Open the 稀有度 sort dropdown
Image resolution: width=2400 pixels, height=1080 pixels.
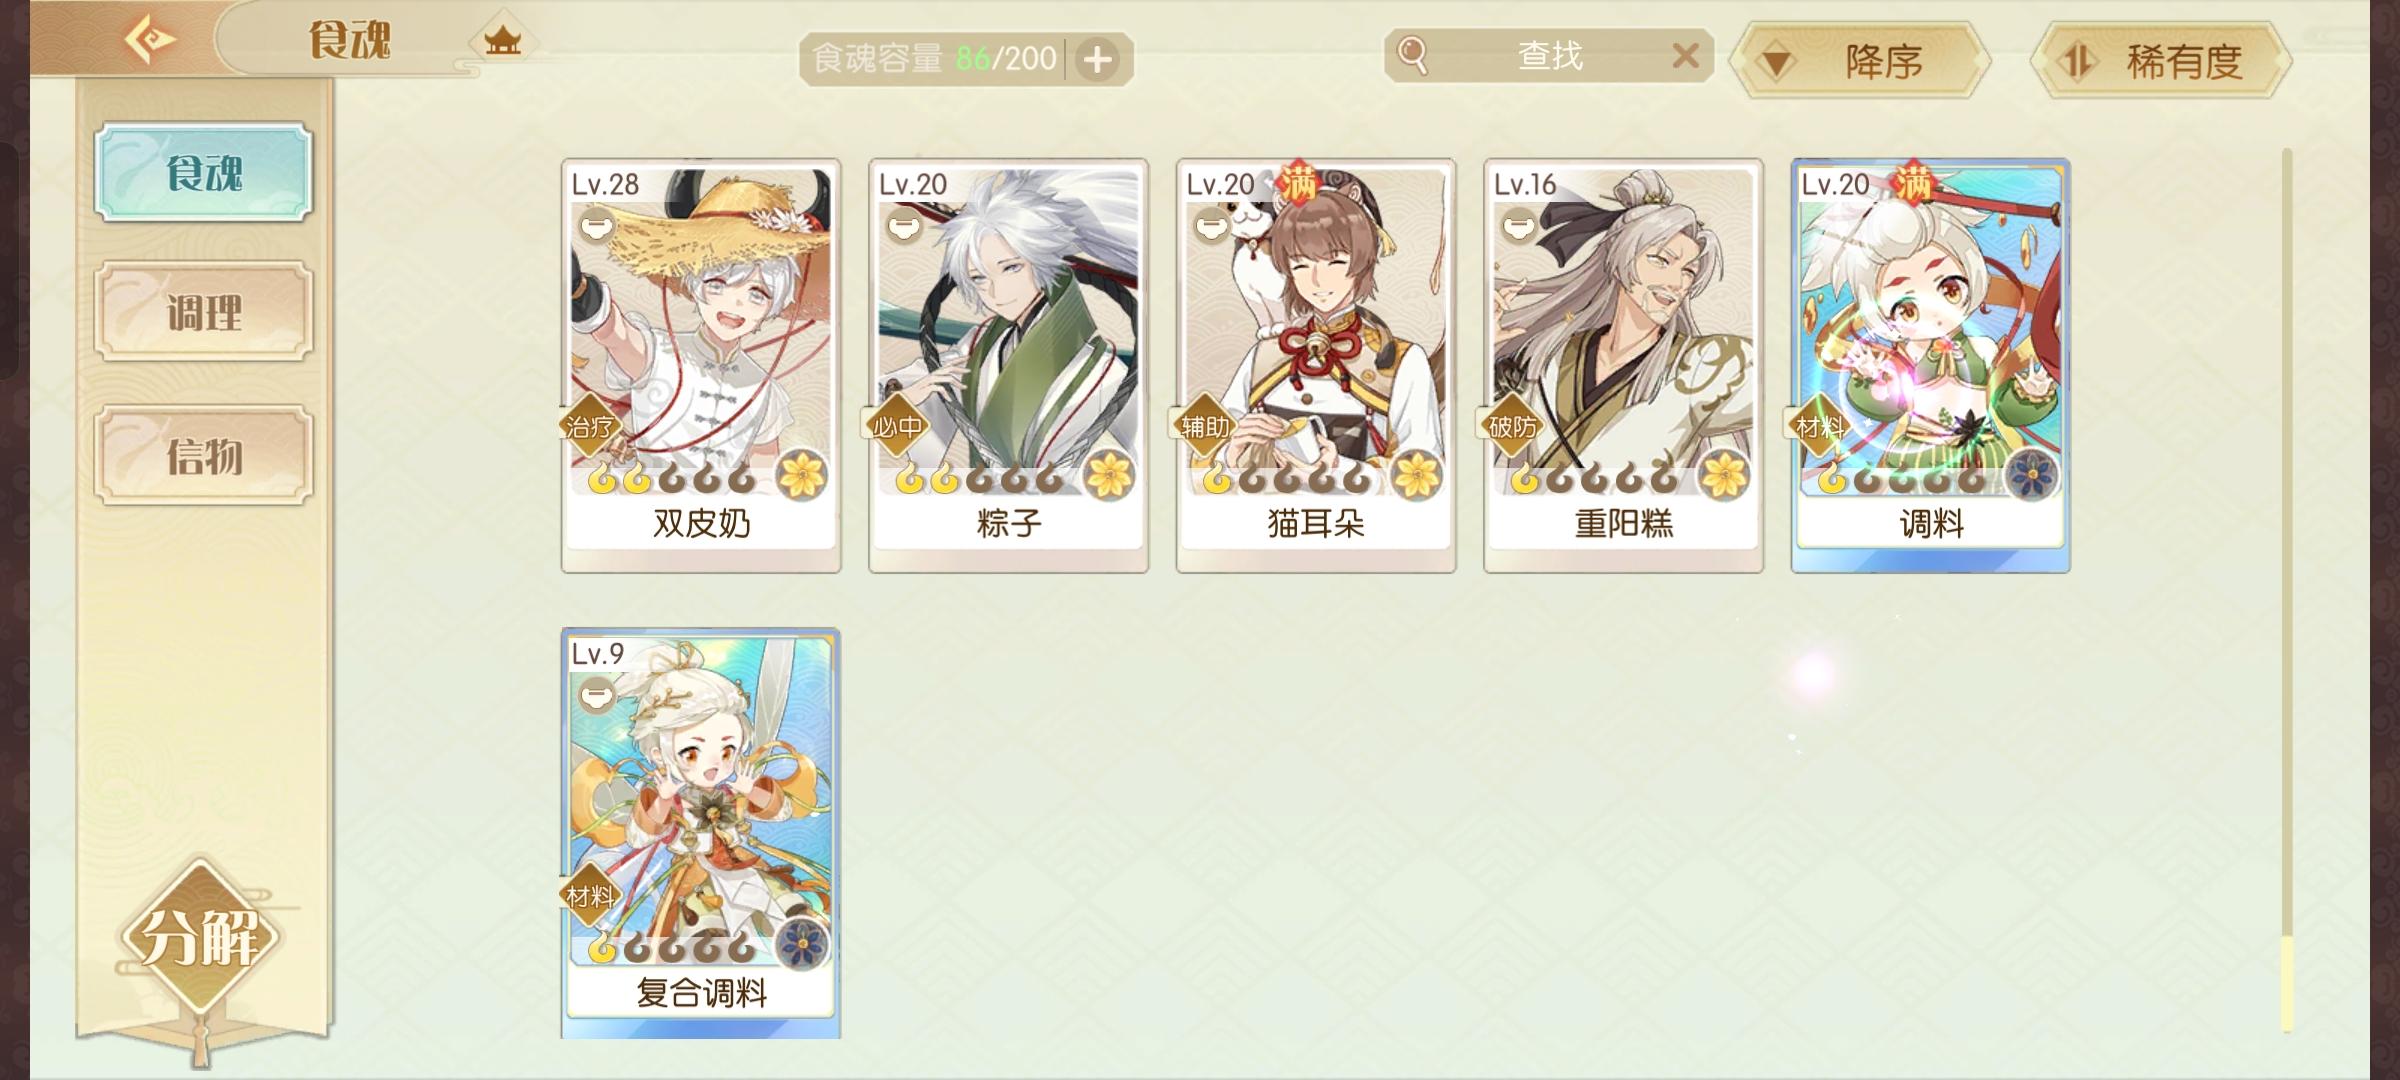coord(2160,61)
